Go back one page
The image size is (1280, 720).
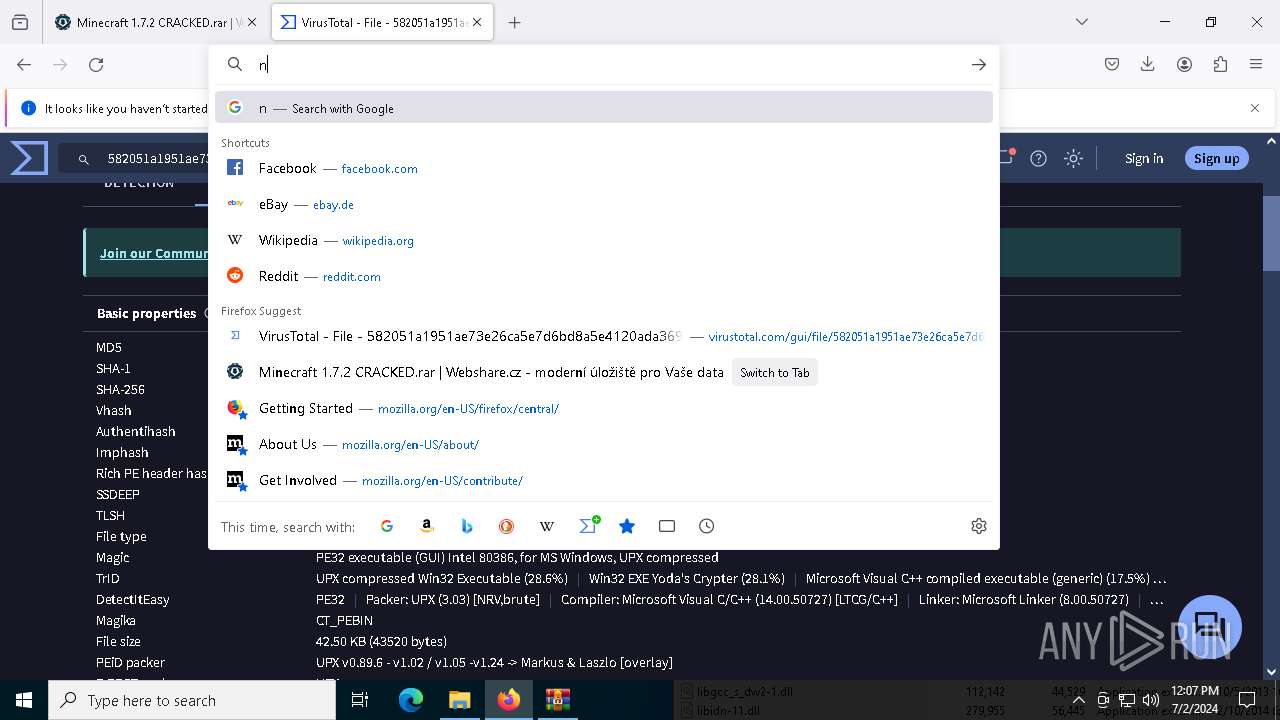coord(24,64)
